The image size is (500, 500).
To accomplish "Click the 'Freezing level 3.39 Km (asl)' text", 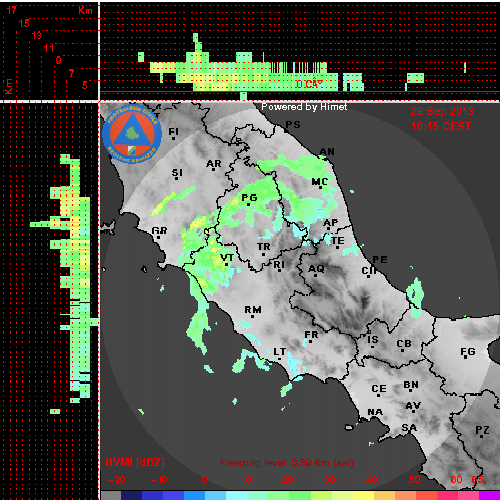I will [x=287, y=463].
